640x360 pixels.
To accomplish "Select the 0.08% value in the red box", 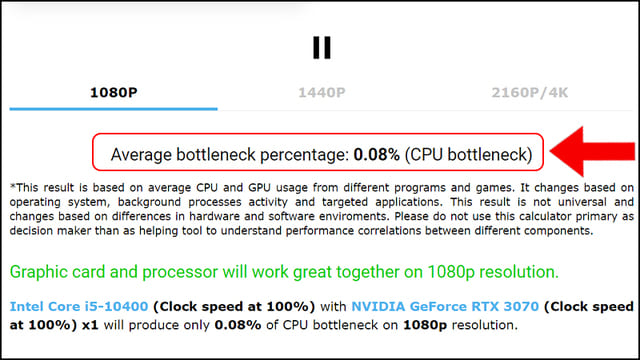I will click(376, 155).
